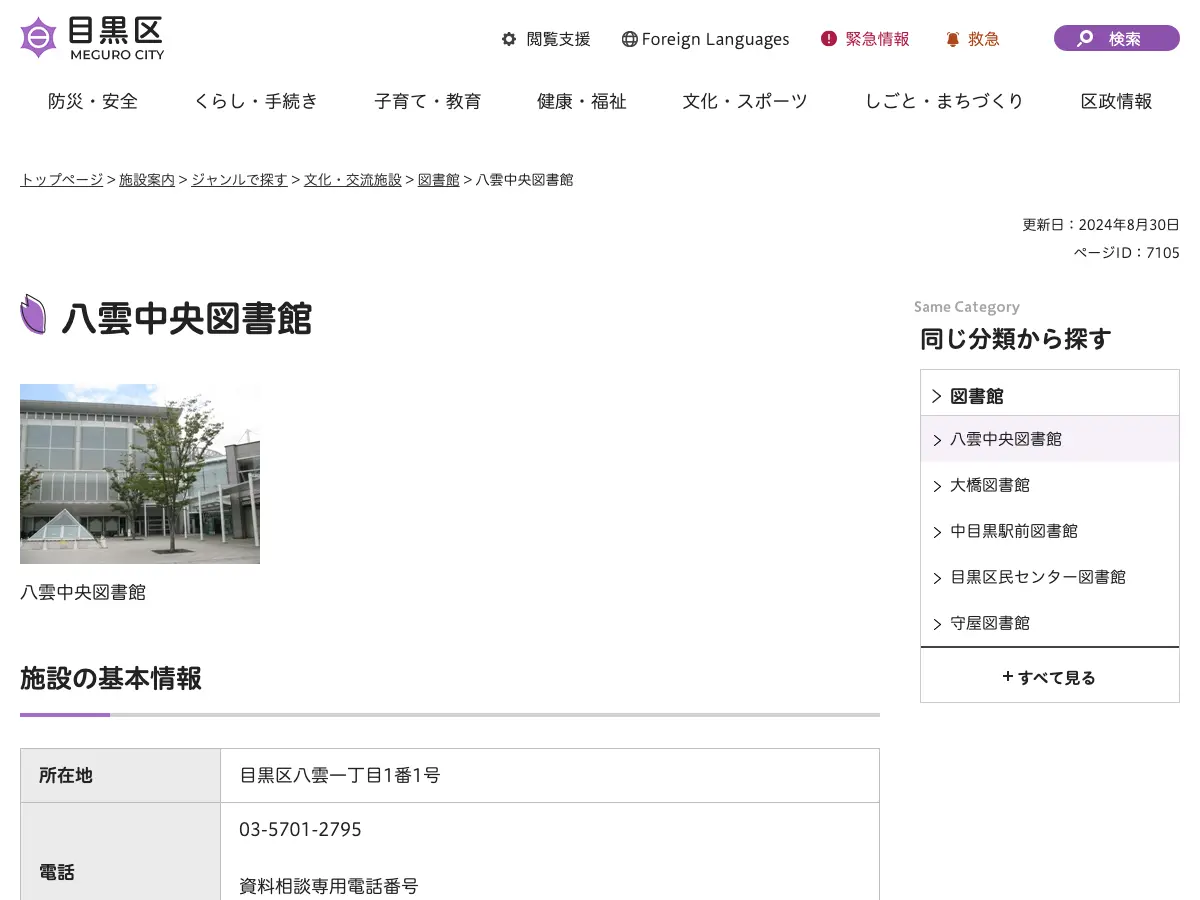Click the red exclamation icon for 緊急情報
This screenshot has height=900, width=1200.
pos(829,39)
